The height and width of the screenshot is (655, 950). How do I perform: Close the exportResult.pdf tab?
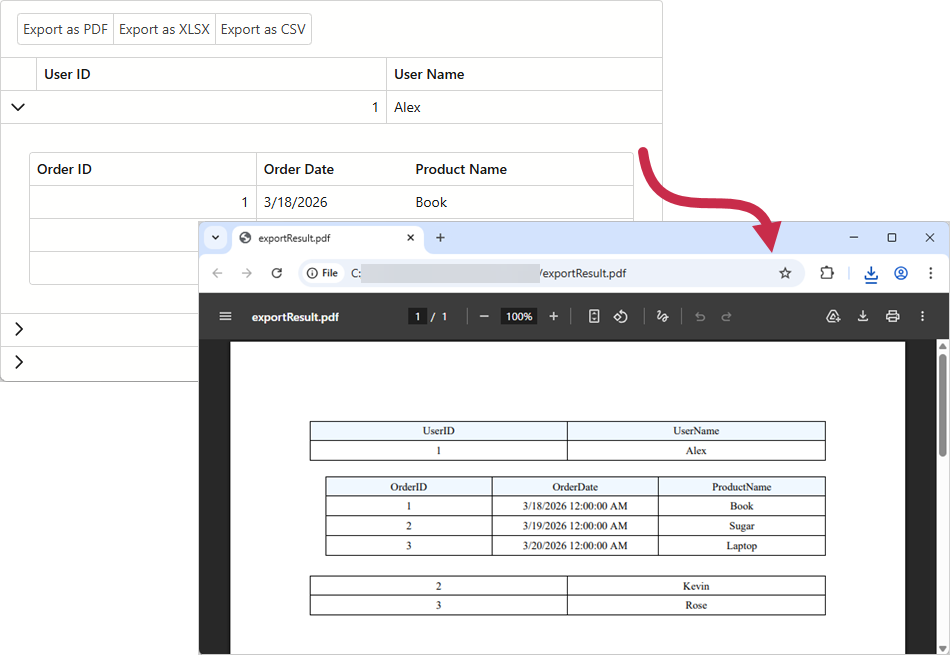tap(410, 238)
